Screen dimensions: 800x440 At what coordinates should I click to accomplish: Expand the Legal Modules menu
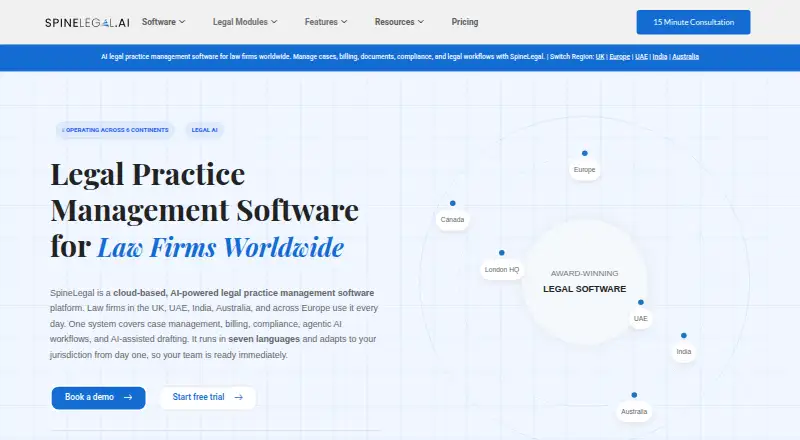coord(245,22)
